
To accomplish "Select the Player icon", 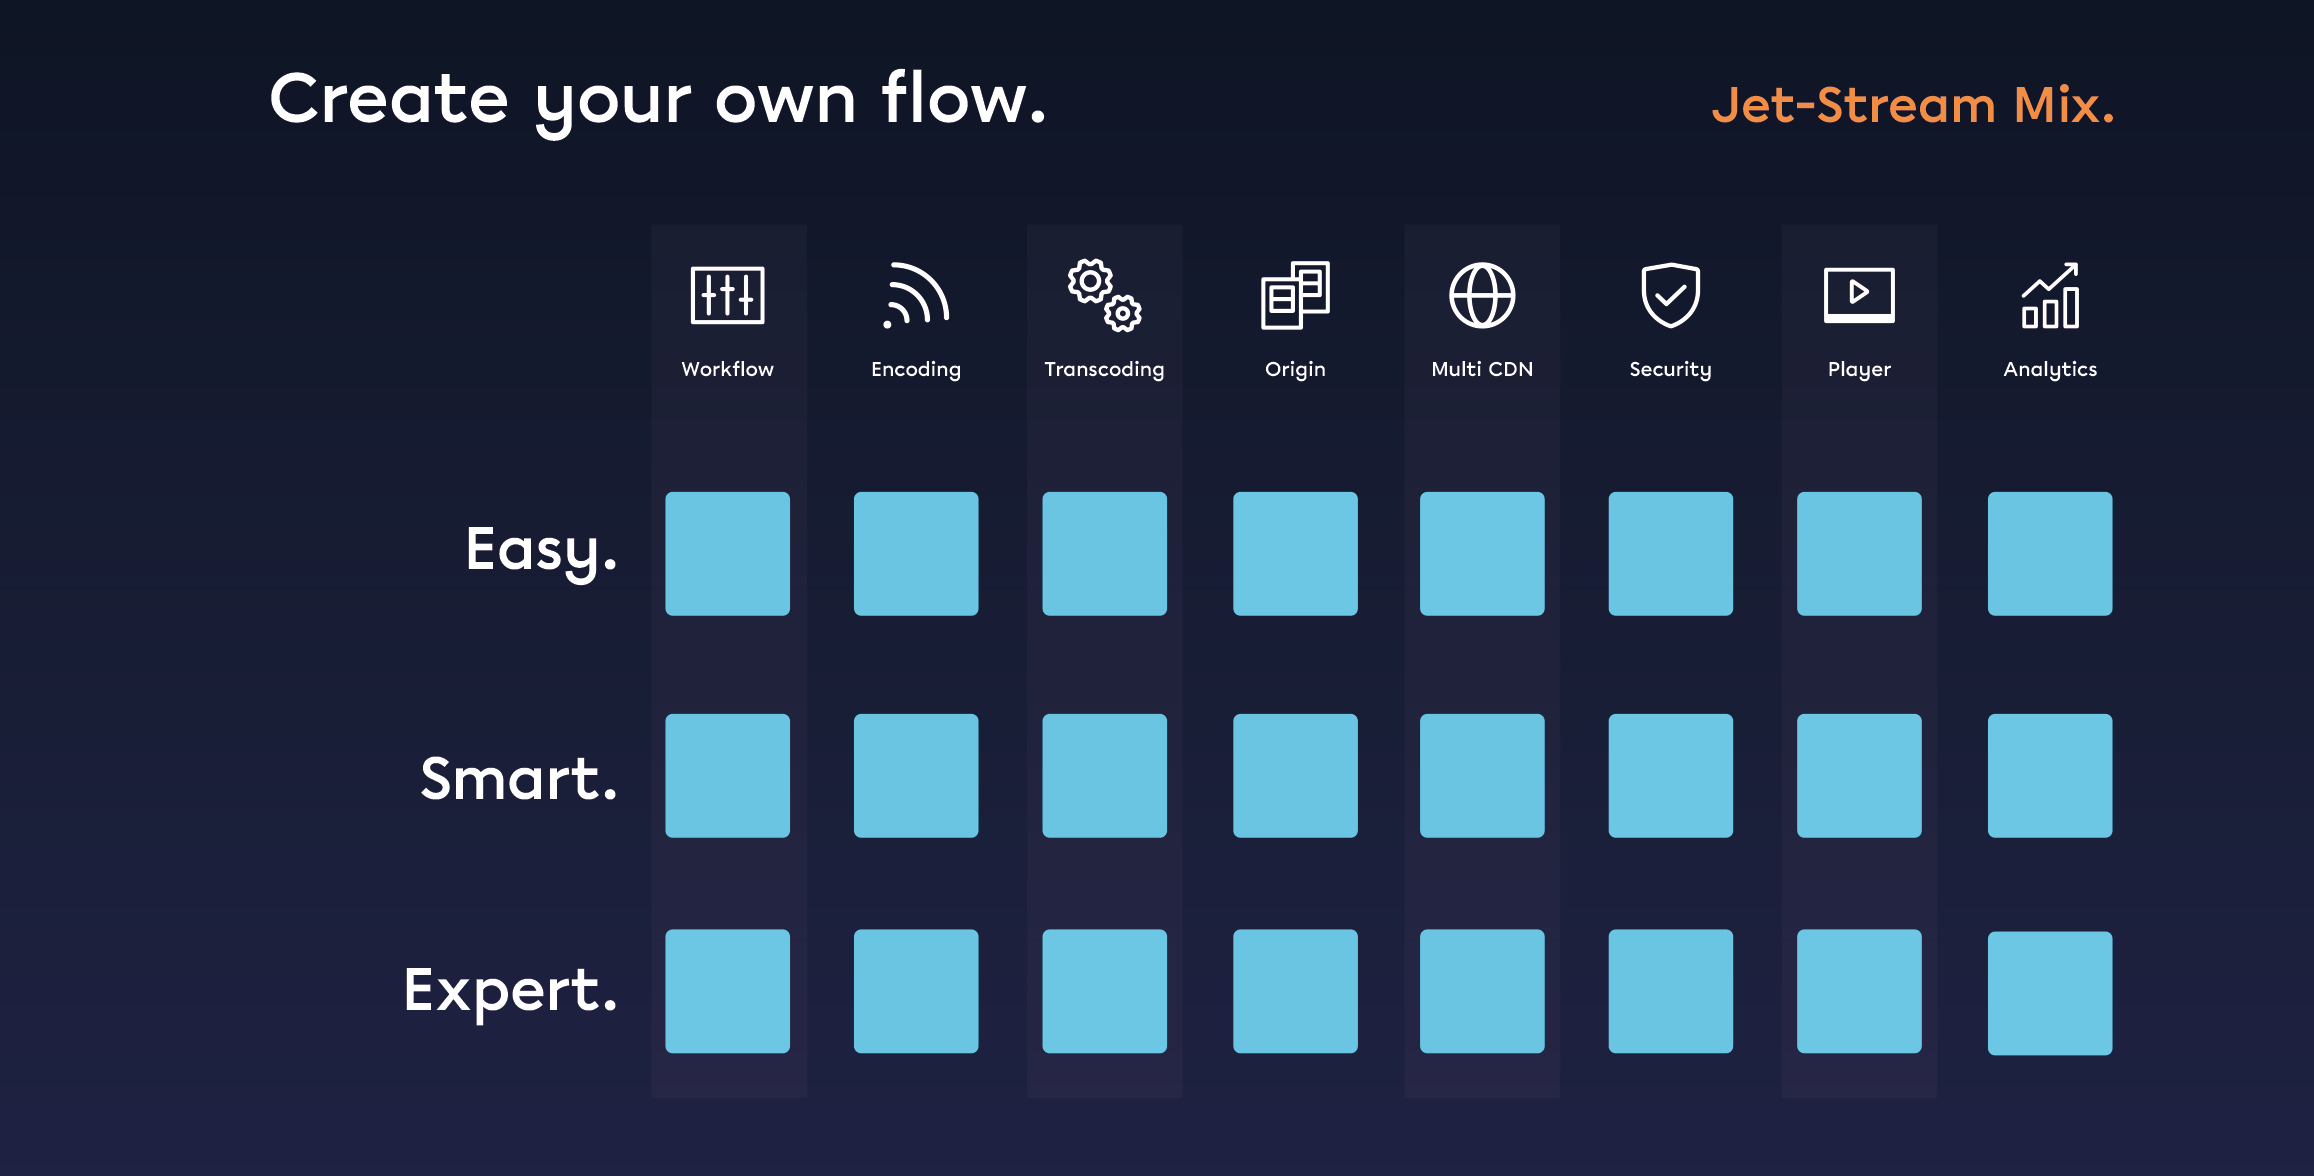I will coord(1860,295).
